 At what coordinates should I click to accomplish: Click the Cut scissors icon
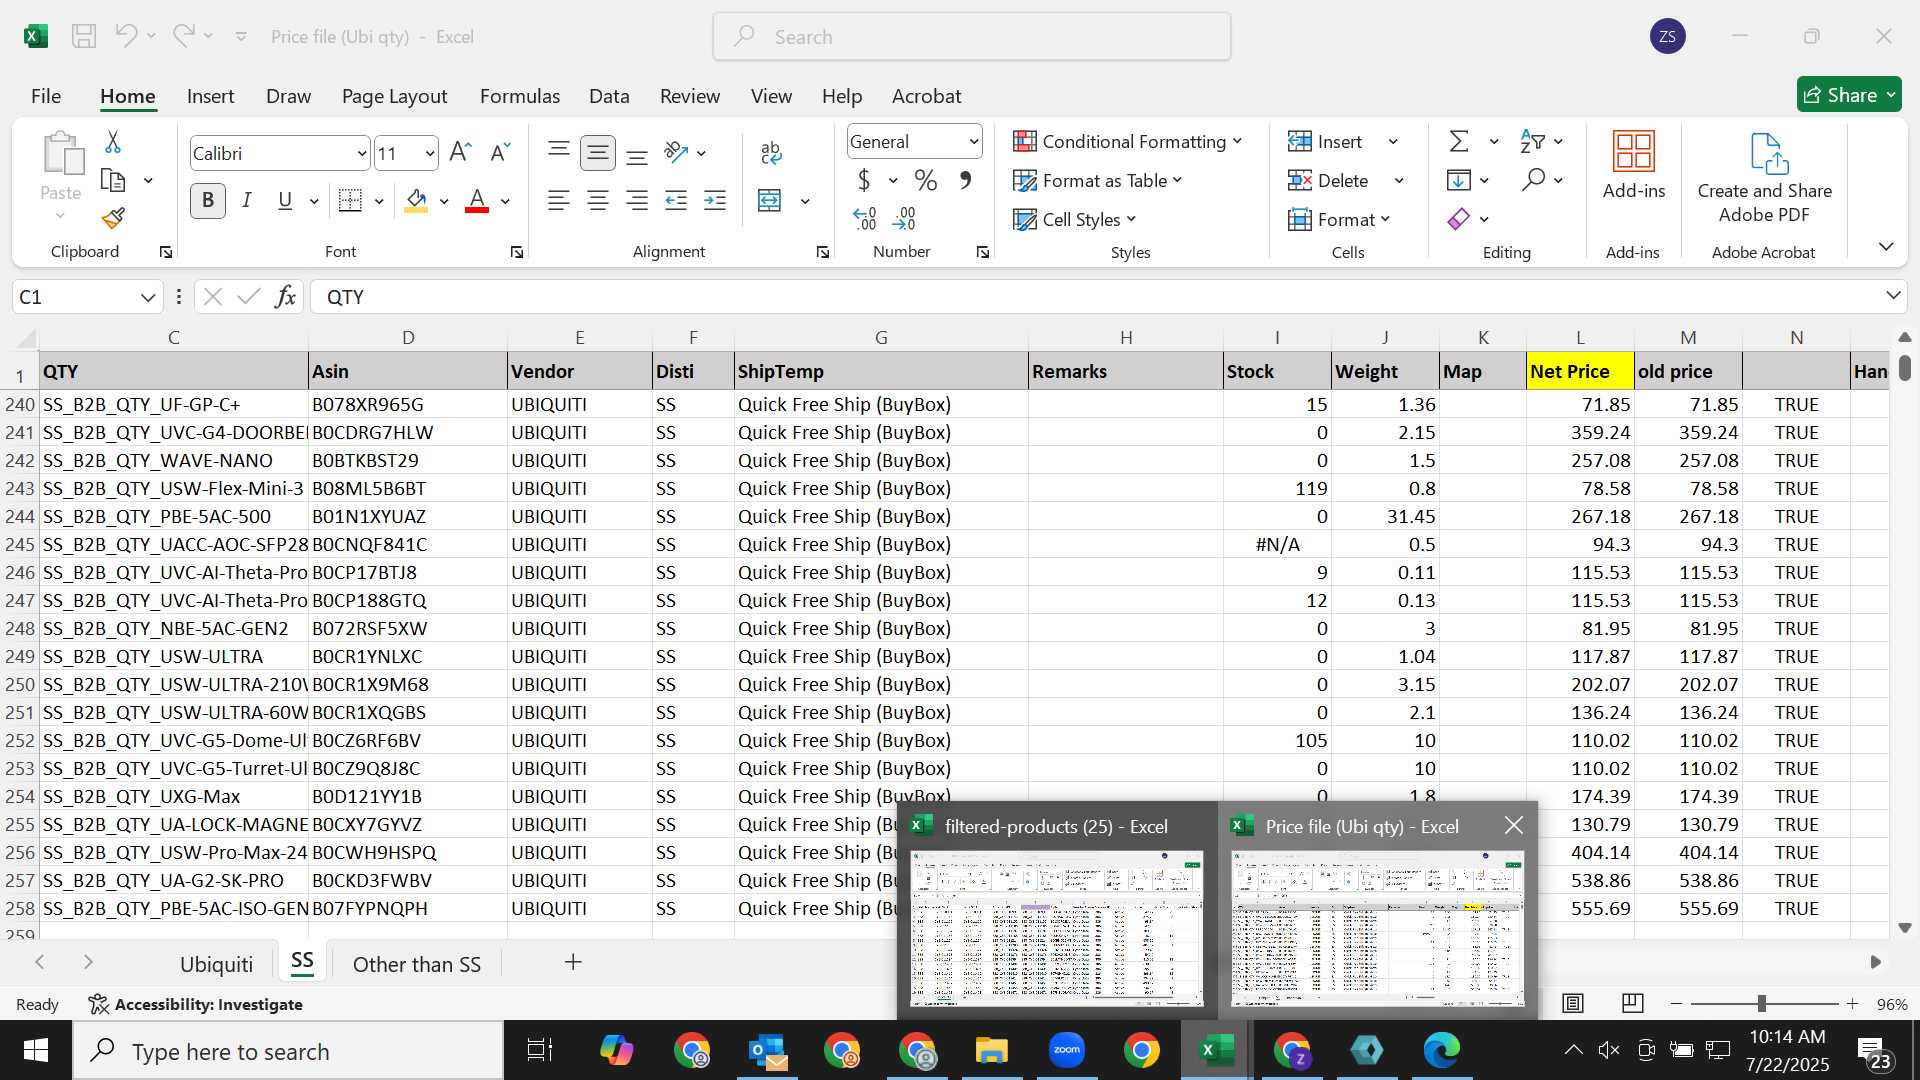113,142
